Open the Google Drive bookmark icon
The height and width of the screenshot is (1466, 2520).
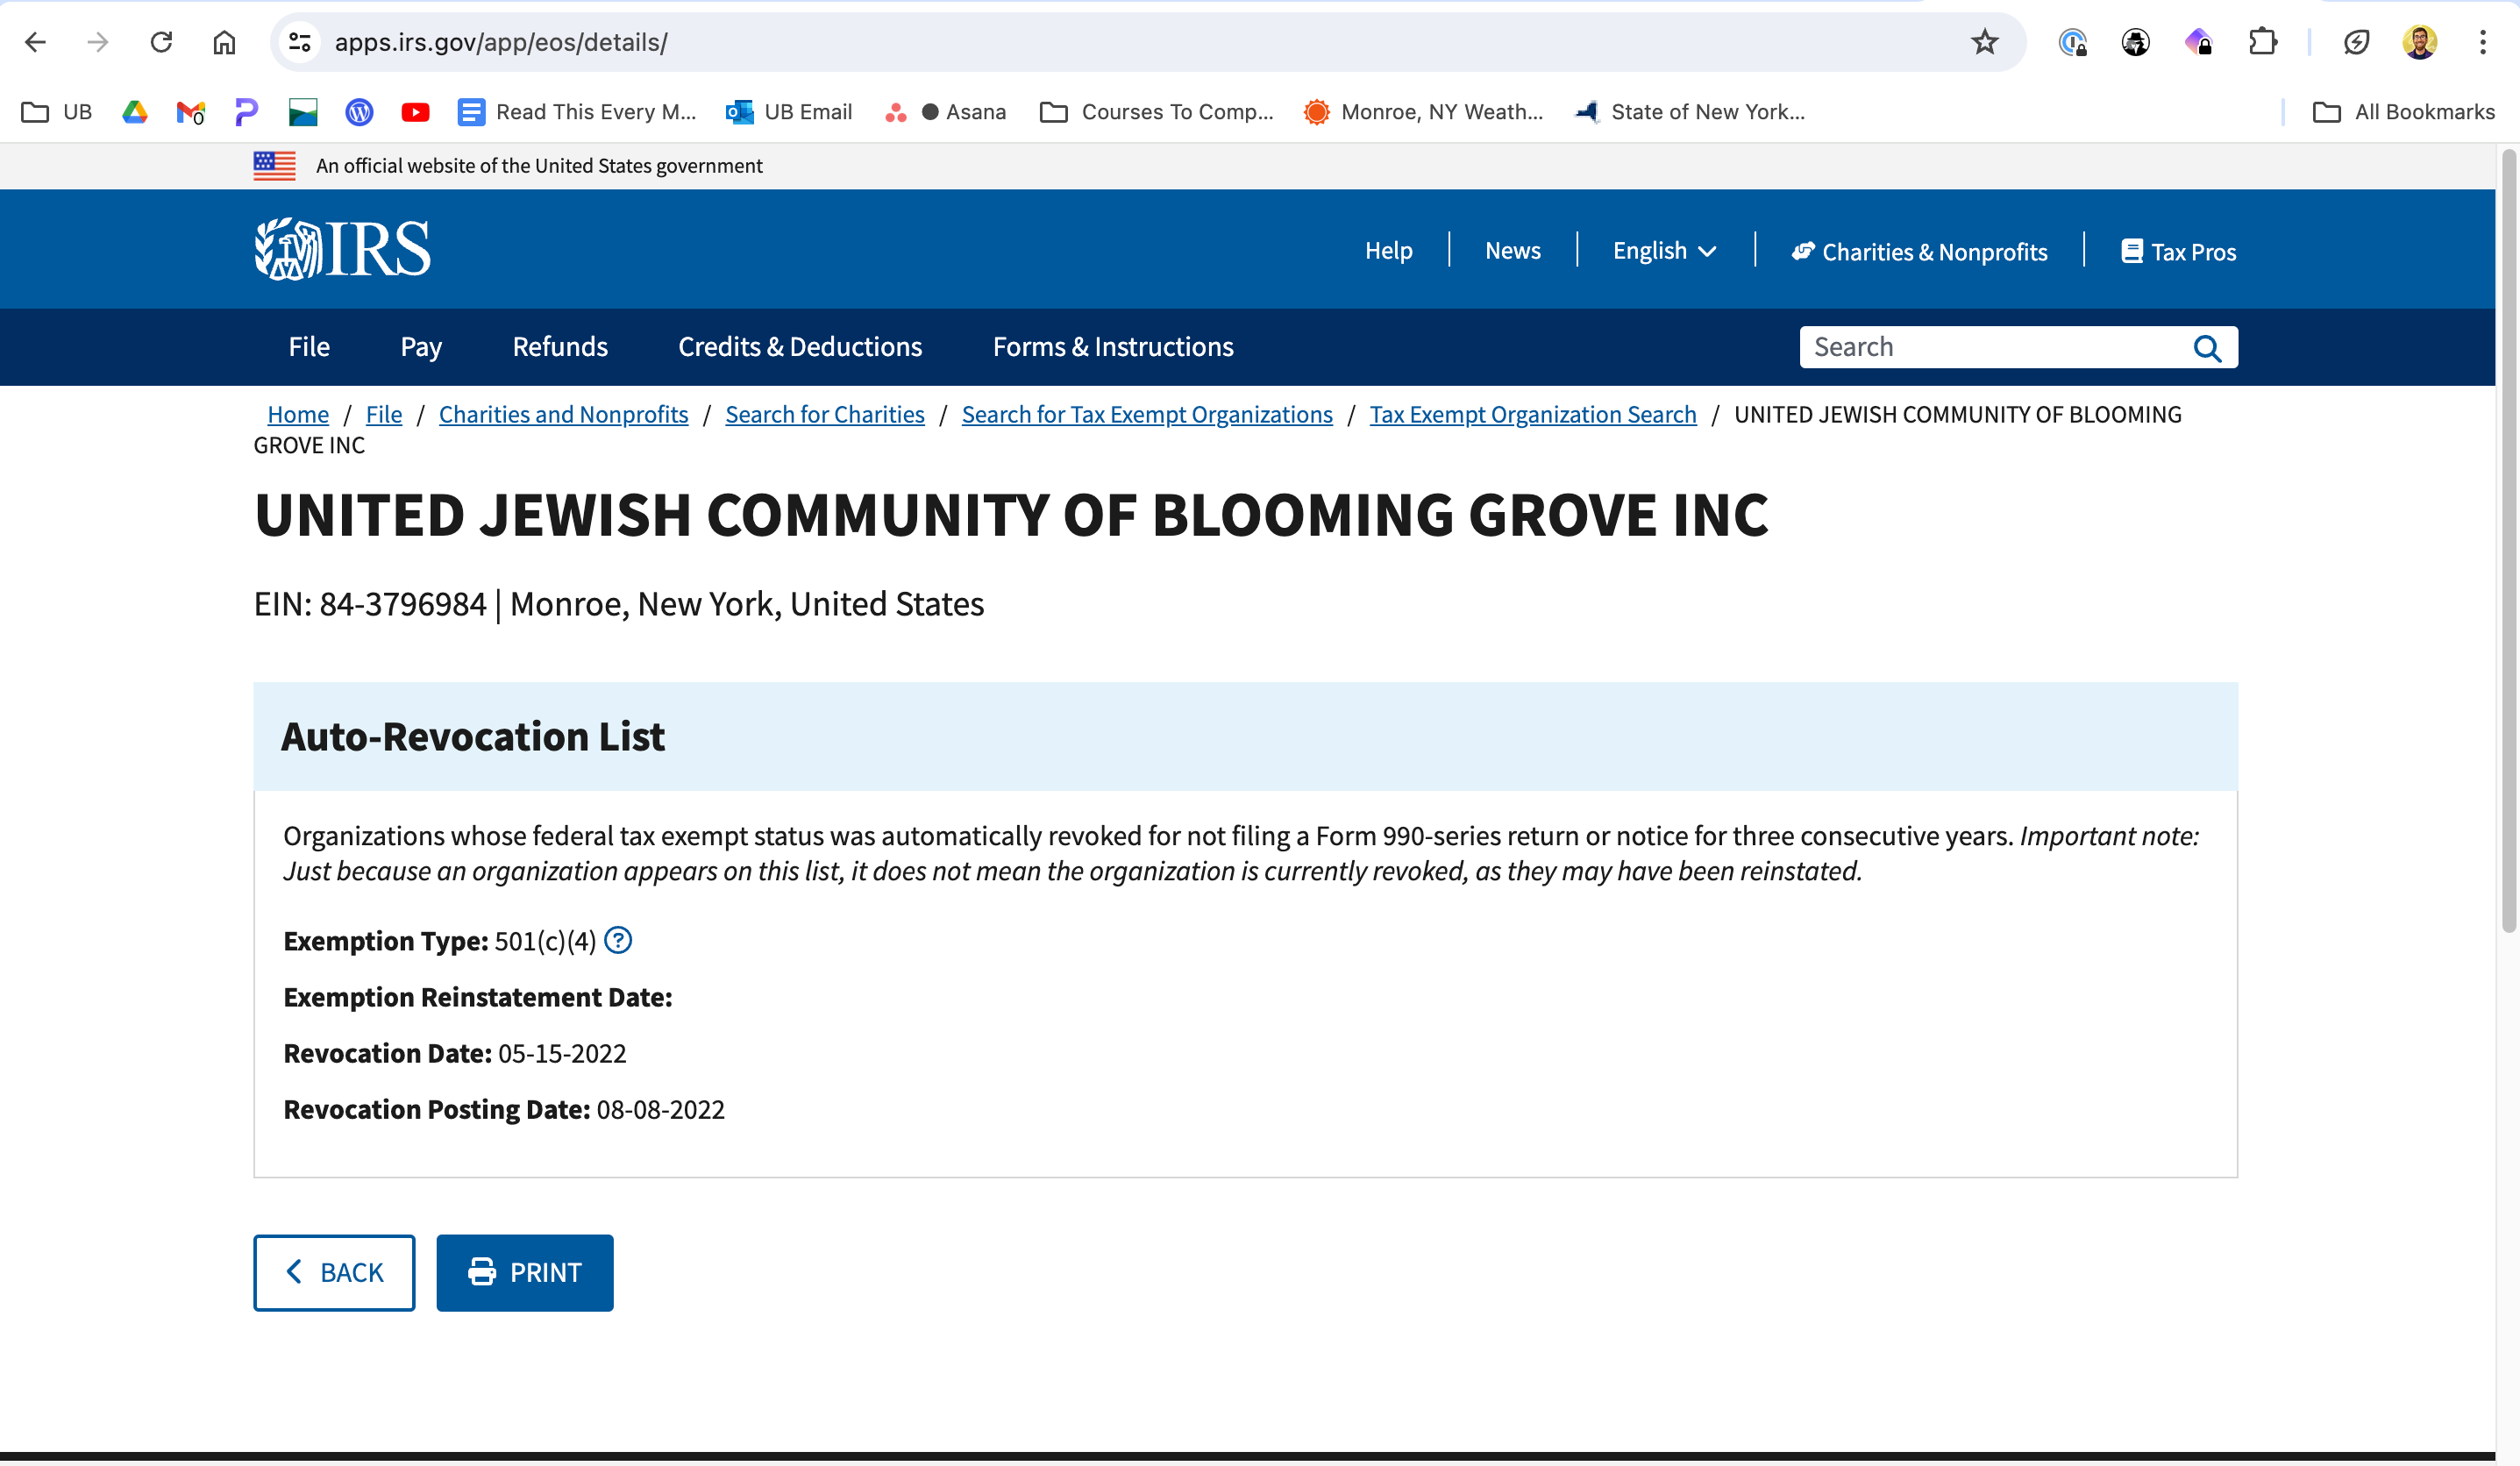point(135,112)
